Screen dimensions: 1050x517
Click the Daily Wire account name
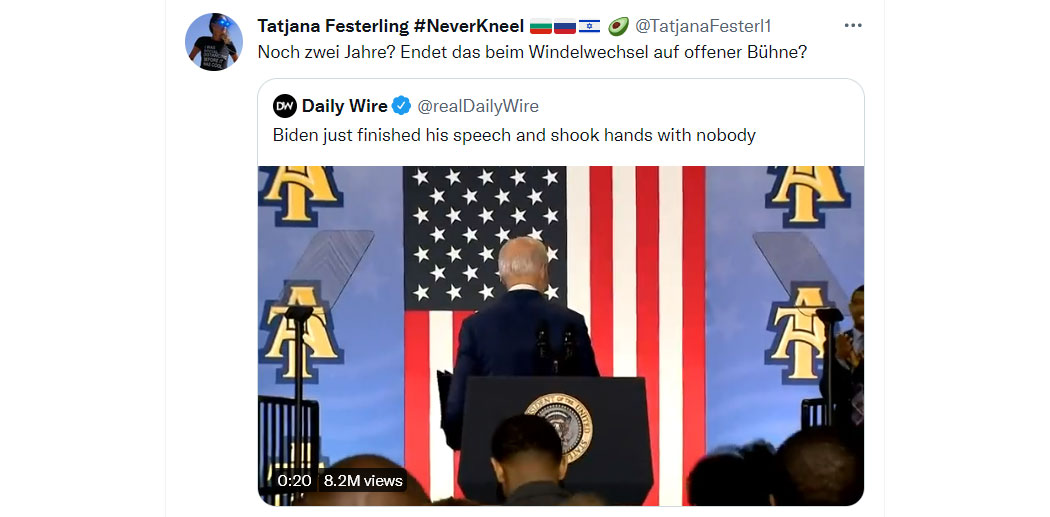click(344, 106)
